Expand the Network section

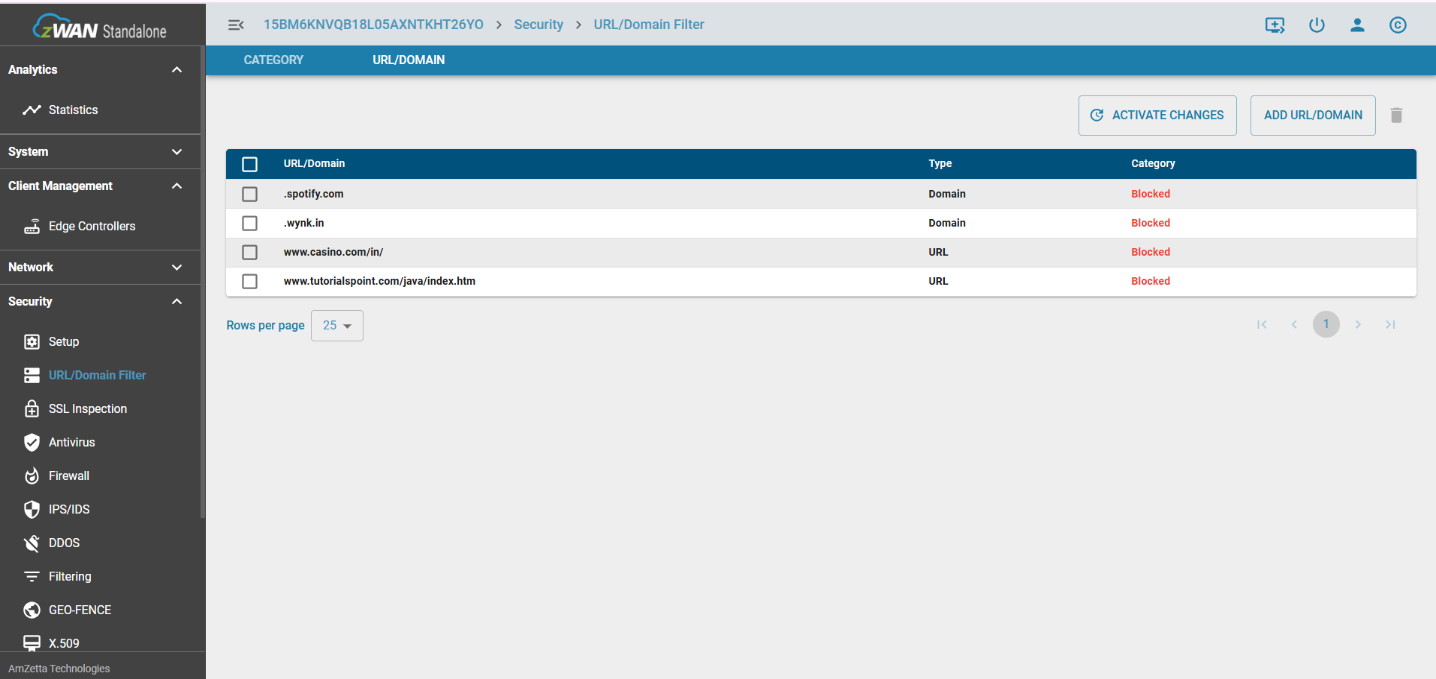click(x=177, y=267)
